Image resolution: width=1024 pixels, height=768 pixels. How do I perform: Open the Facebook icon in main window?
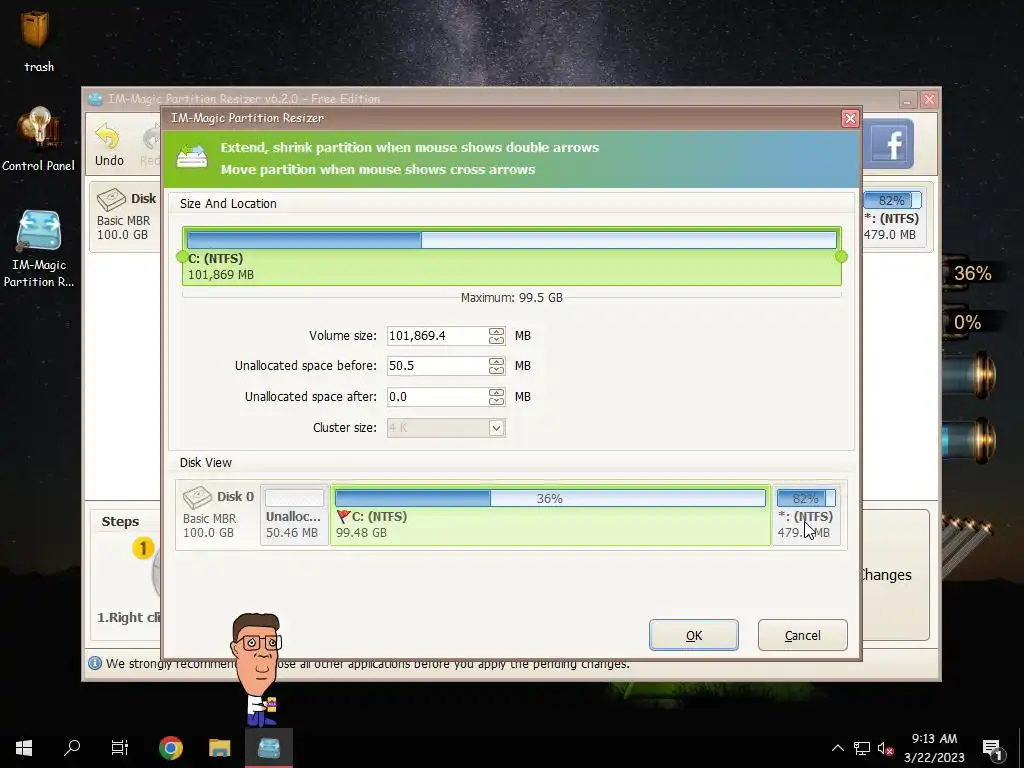(890, 144)
